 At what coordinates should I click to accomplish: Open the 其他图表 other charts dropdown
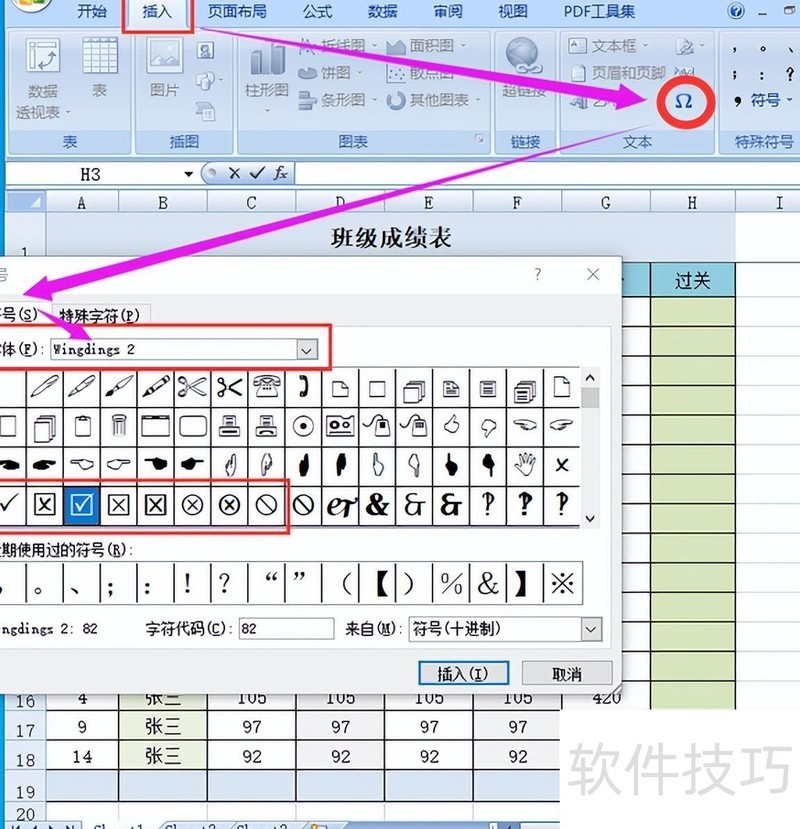[x=434, y=100]
